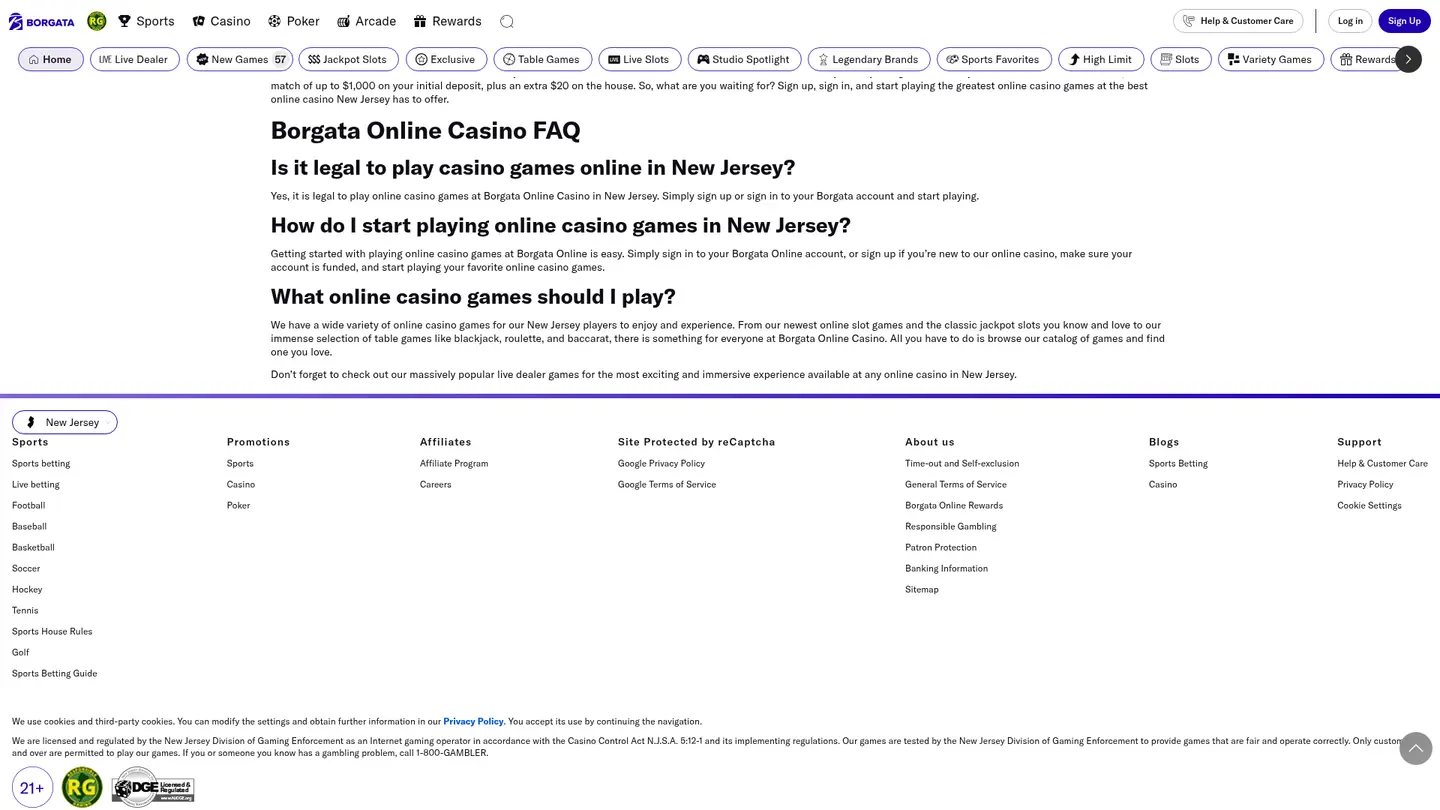Click the Log in button
This screenshot has height=810, width=1440.
pyautogui.click(x=1350, y=21)
